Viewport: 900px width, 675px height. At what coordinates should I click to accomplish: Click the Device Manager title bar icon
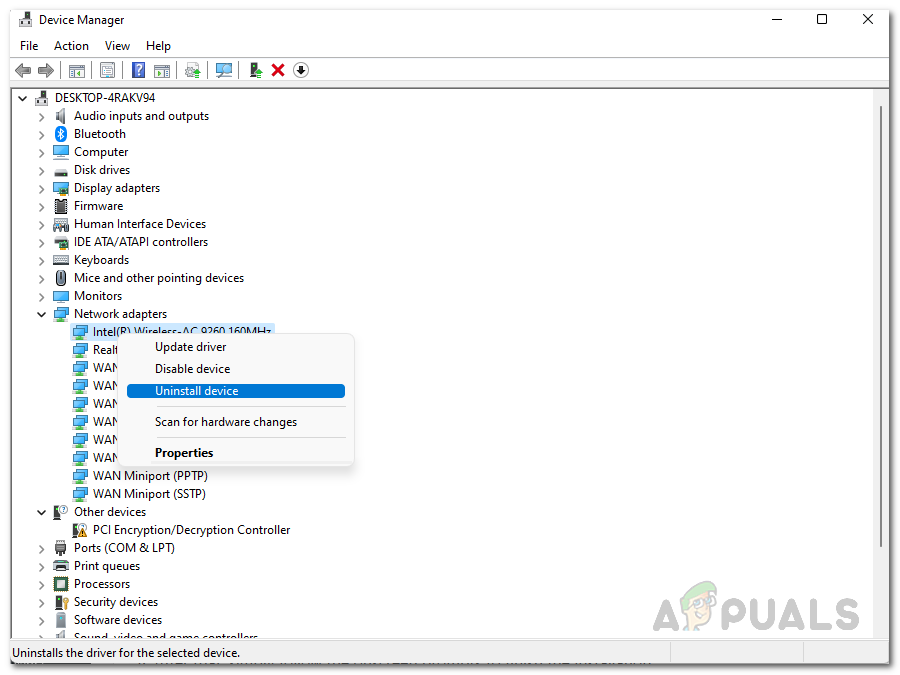pyautogui.click(x=25, y=20)
